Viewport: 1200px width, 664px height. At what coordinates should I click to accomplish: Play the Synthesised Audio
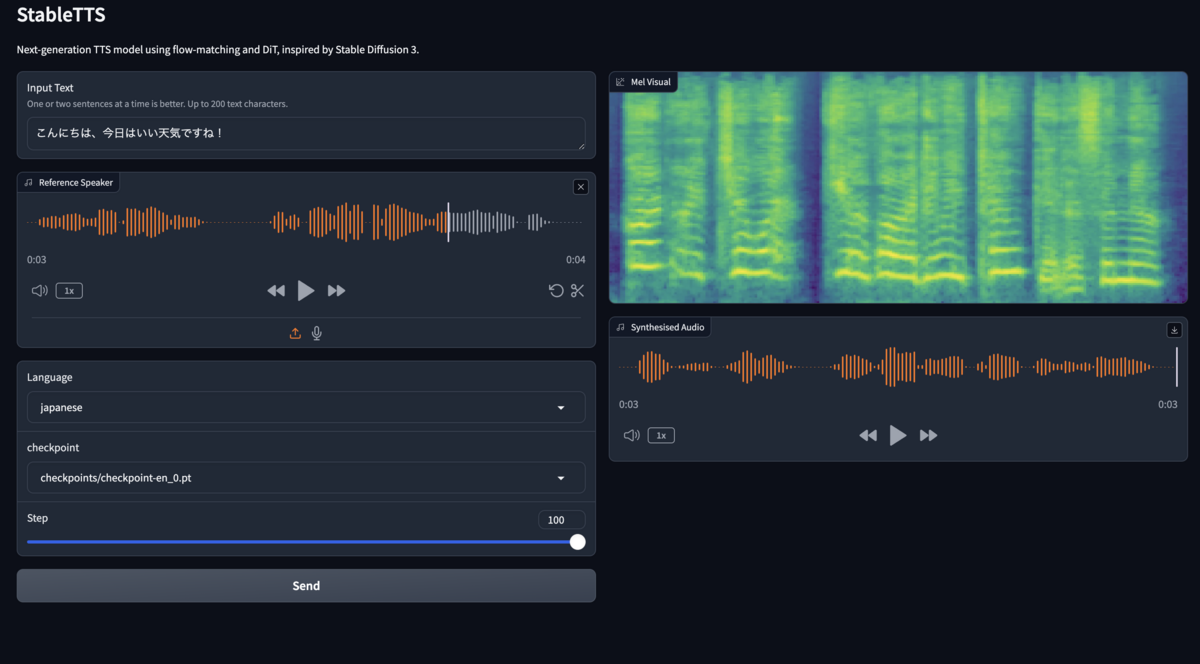tap(898, 436)
